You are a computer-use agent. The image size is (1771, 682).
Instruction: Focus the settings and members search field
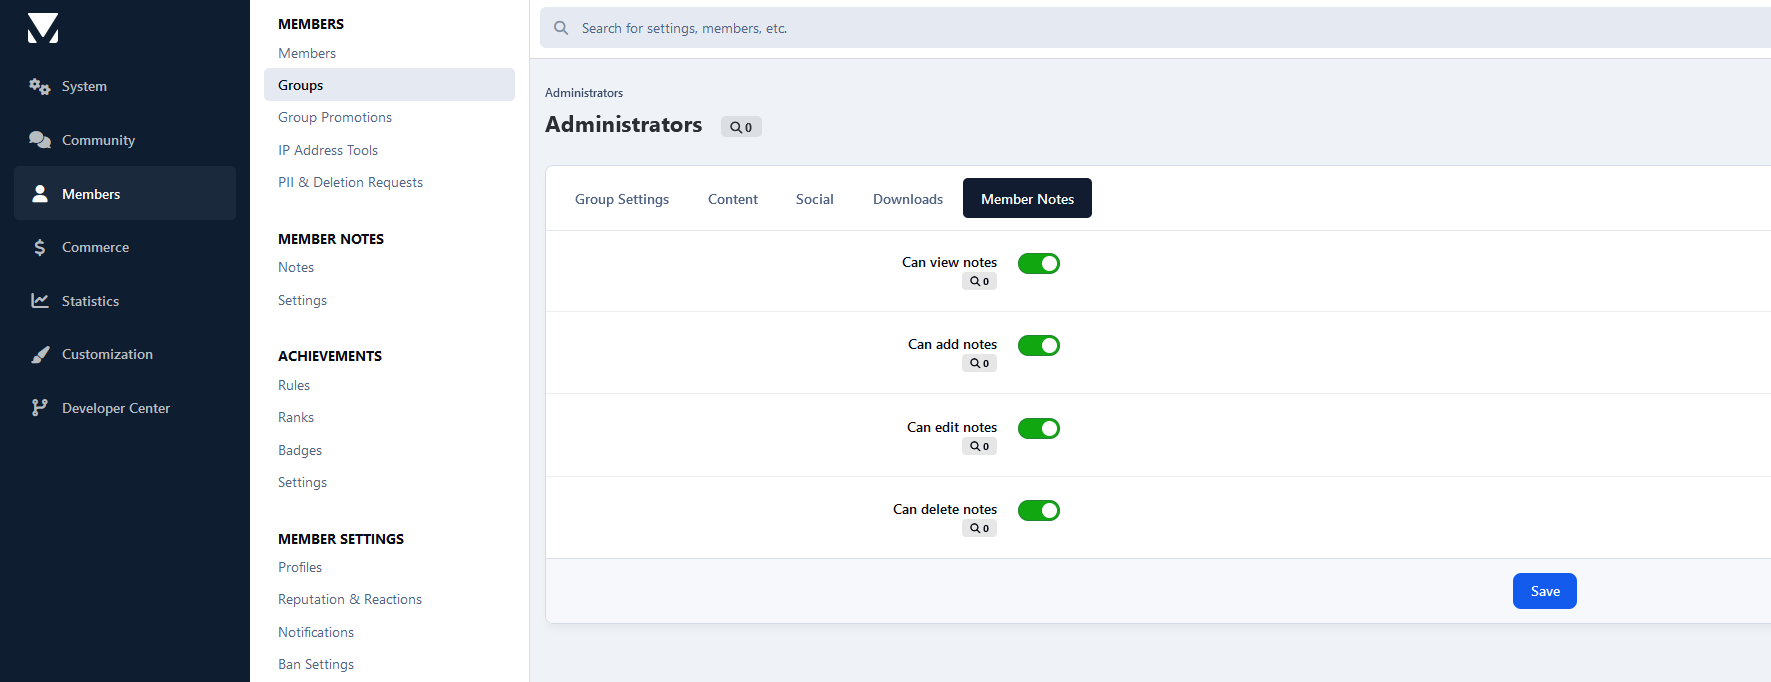coord(1150,28)
